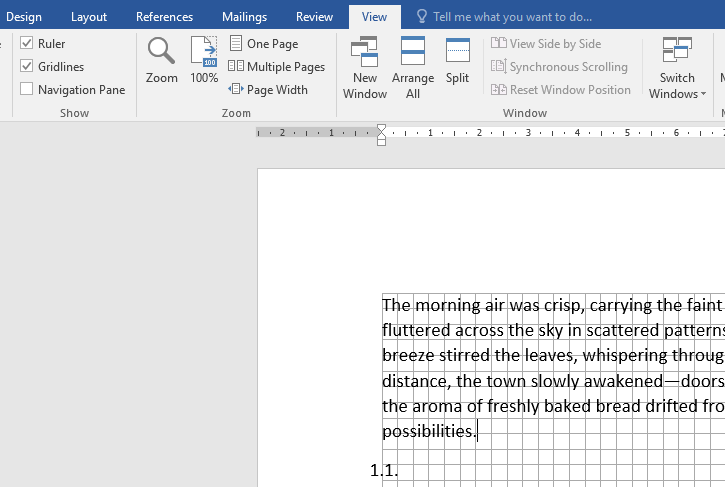The width and height of the screenshot is (725, 487).
Task: Expand the Switch Windows dropdown
Action: coord(677,68)
